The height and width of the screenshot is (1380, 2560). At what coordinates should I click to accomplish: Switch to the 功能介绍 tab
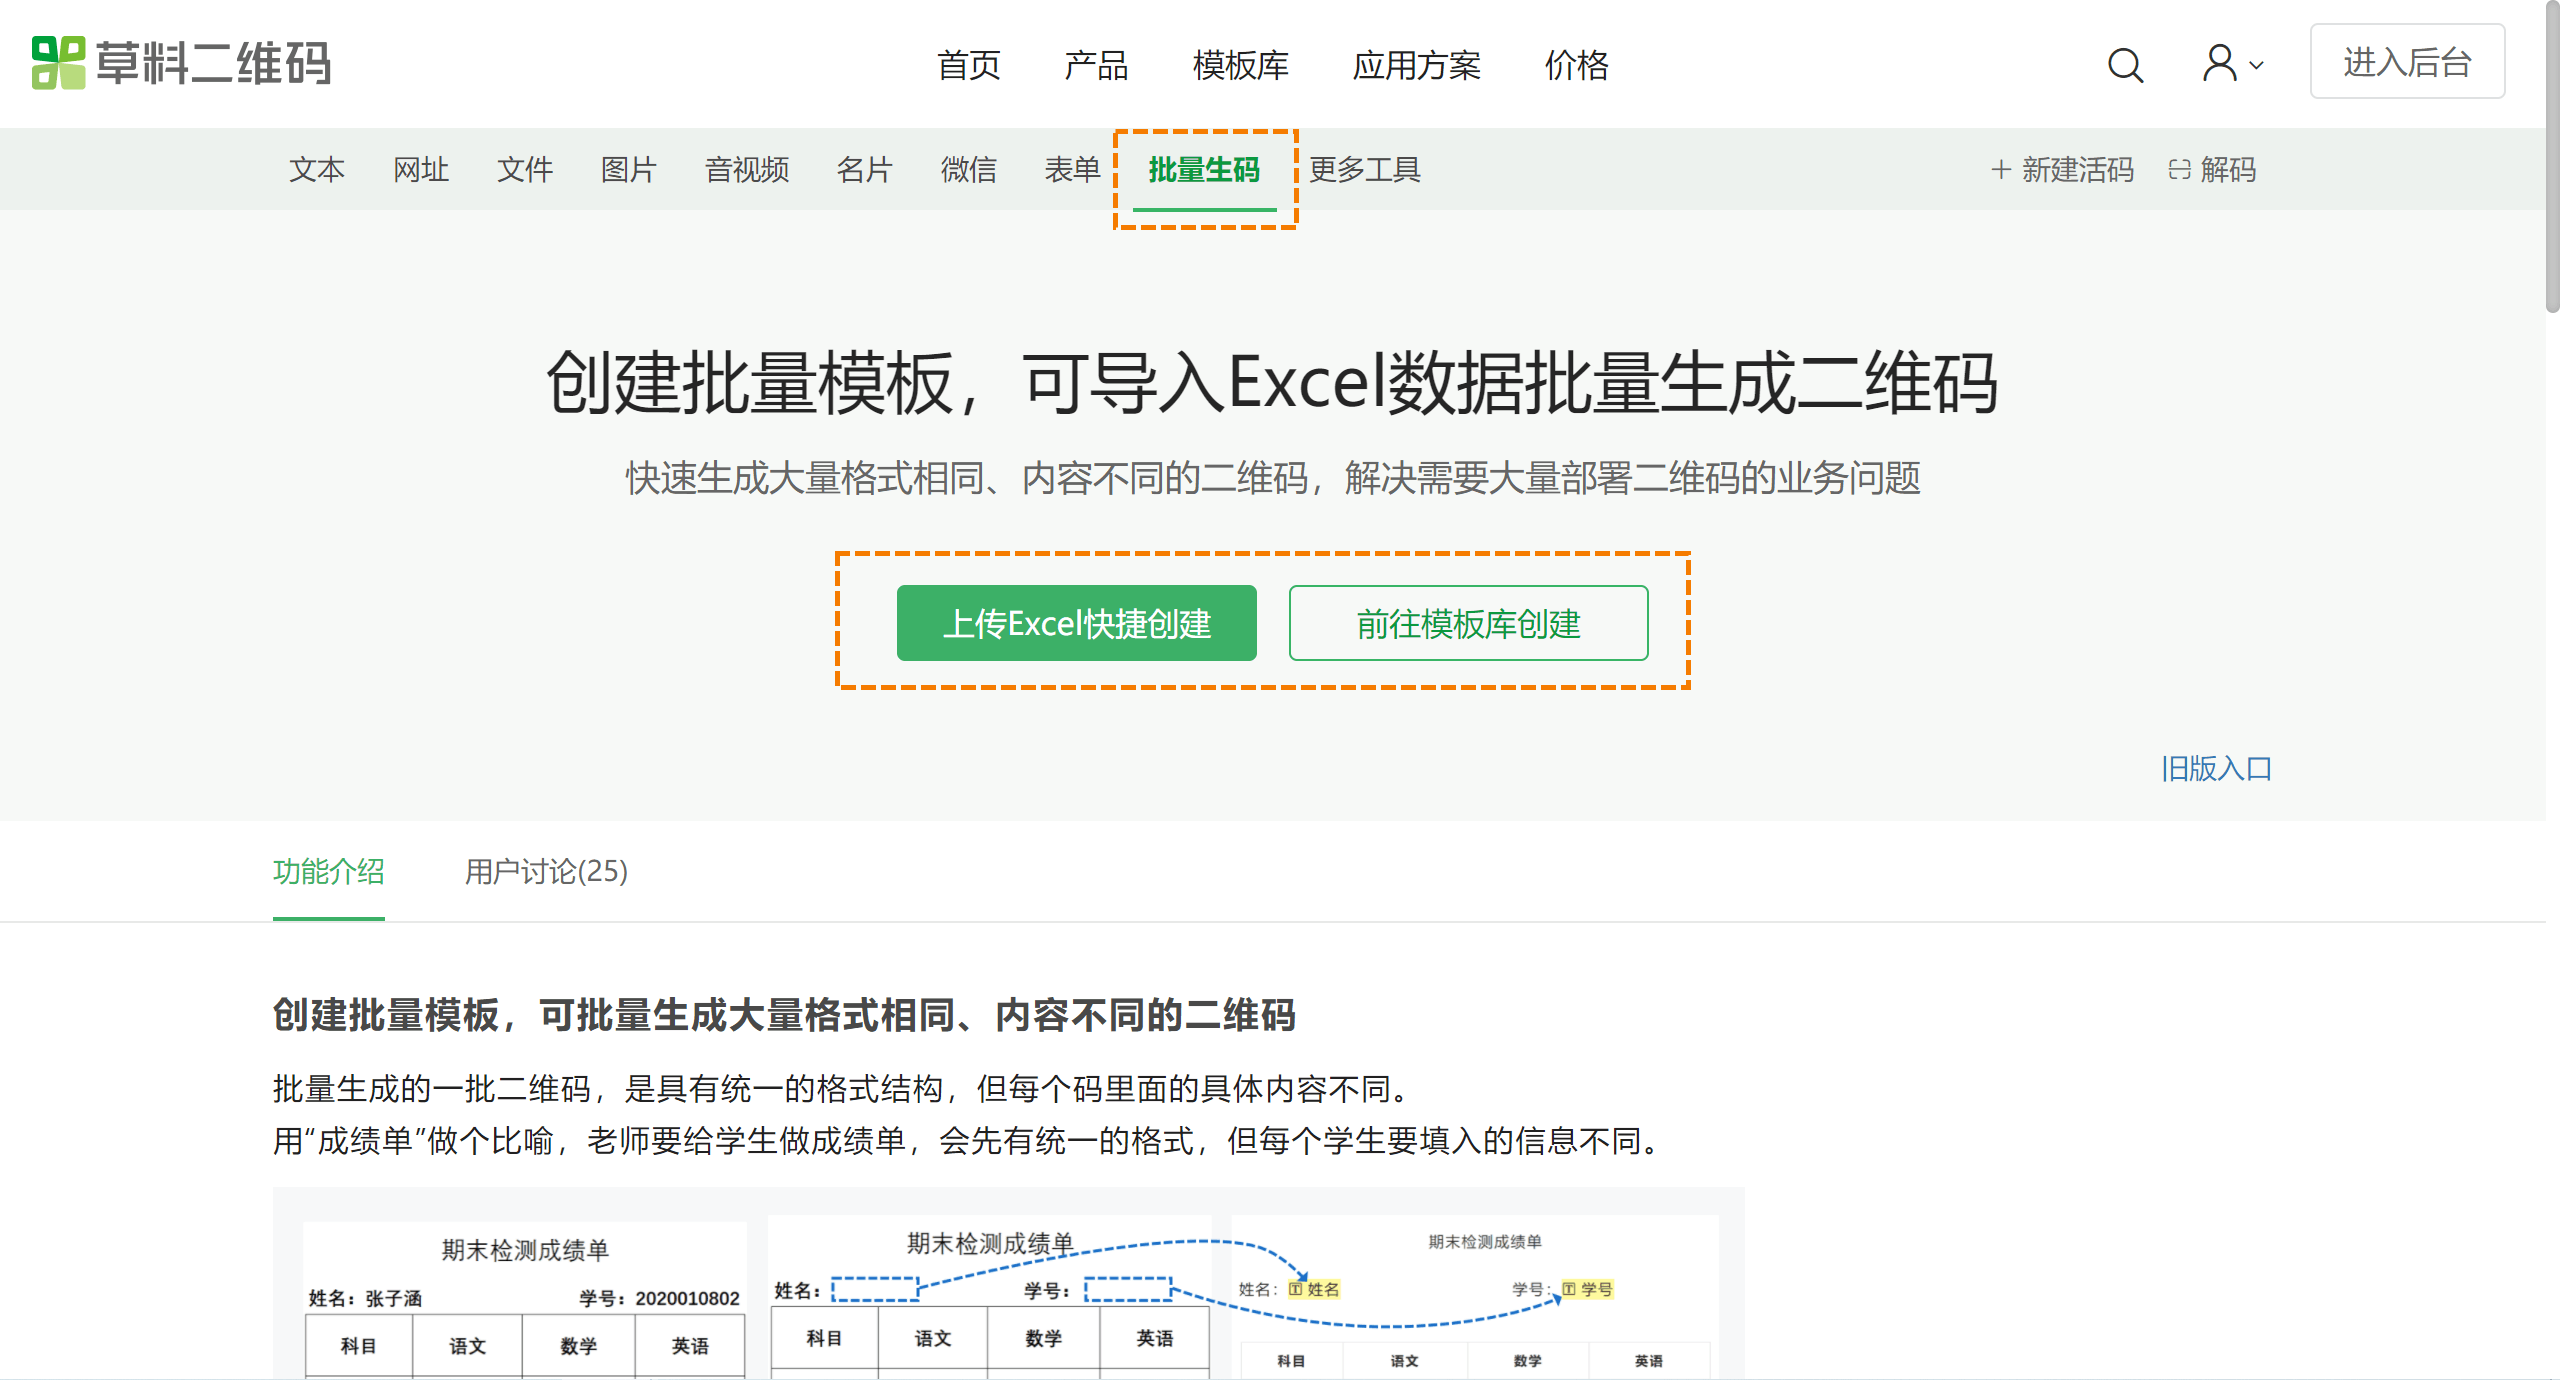pyautogui.click(x=328, y=873)
